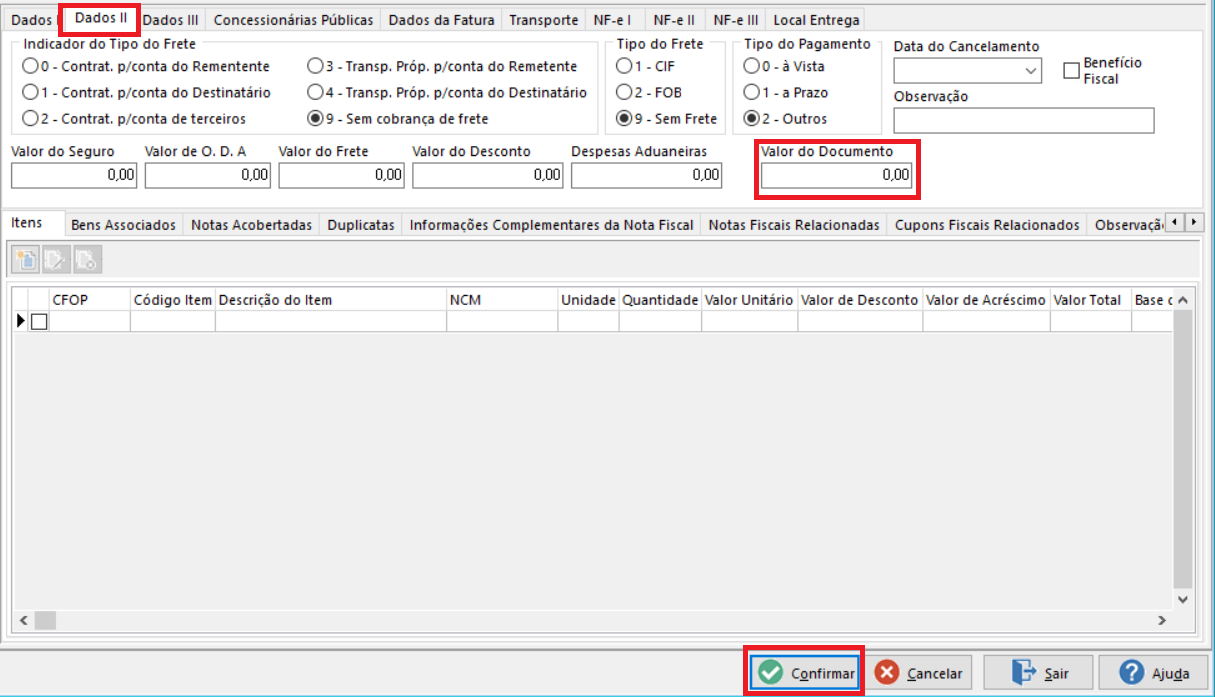The width and height of the screenshot is (1215, 697).
Task: Click the door icon on Sair
Action: point(1023,672)
